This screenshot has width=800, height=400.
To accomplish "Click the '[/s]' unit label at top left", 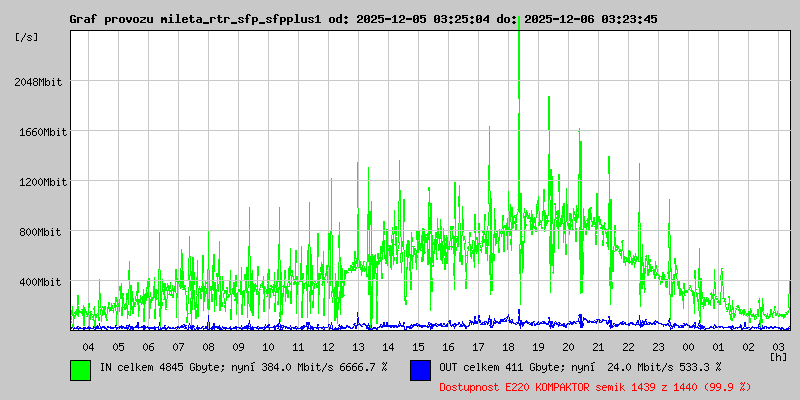I will [27, 37].
